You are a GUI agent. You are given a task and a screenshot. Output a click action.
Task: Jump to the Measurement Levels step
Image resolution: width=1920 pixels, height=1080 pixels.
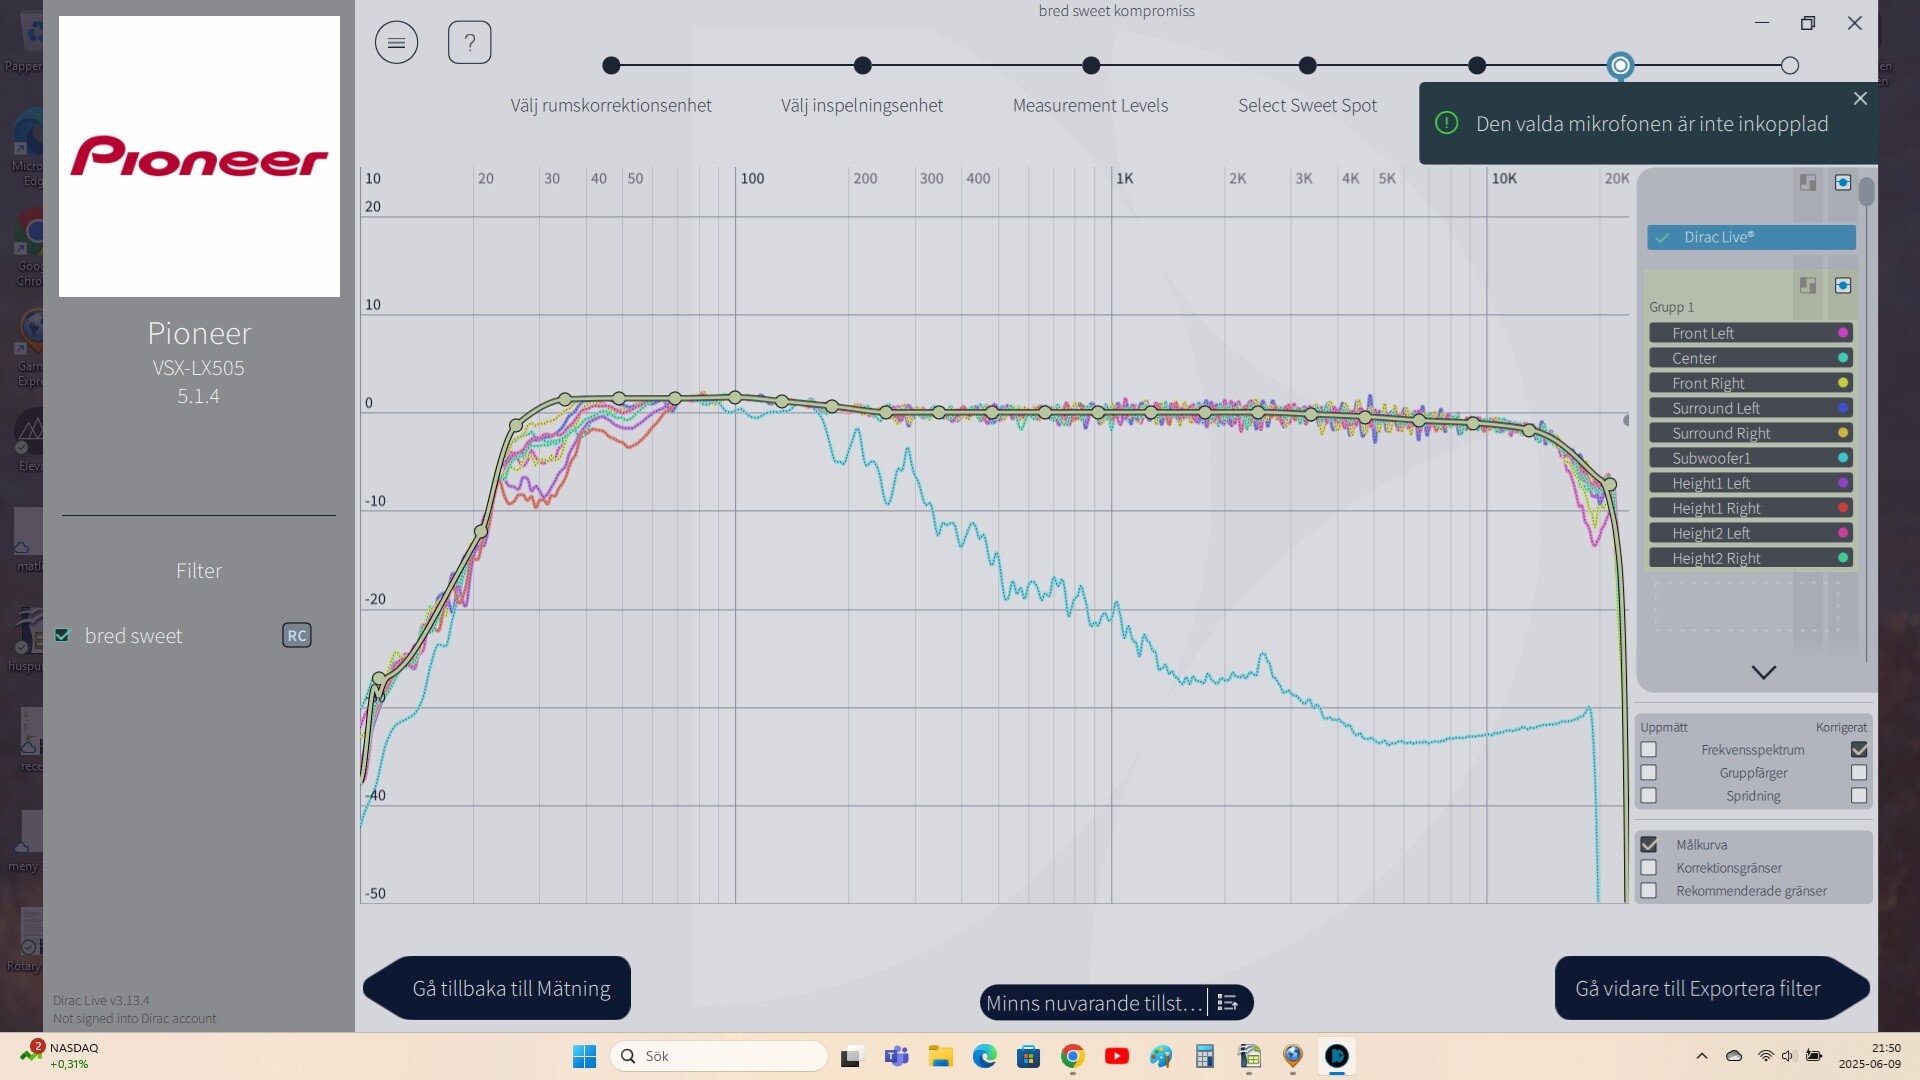[1091, 66]
